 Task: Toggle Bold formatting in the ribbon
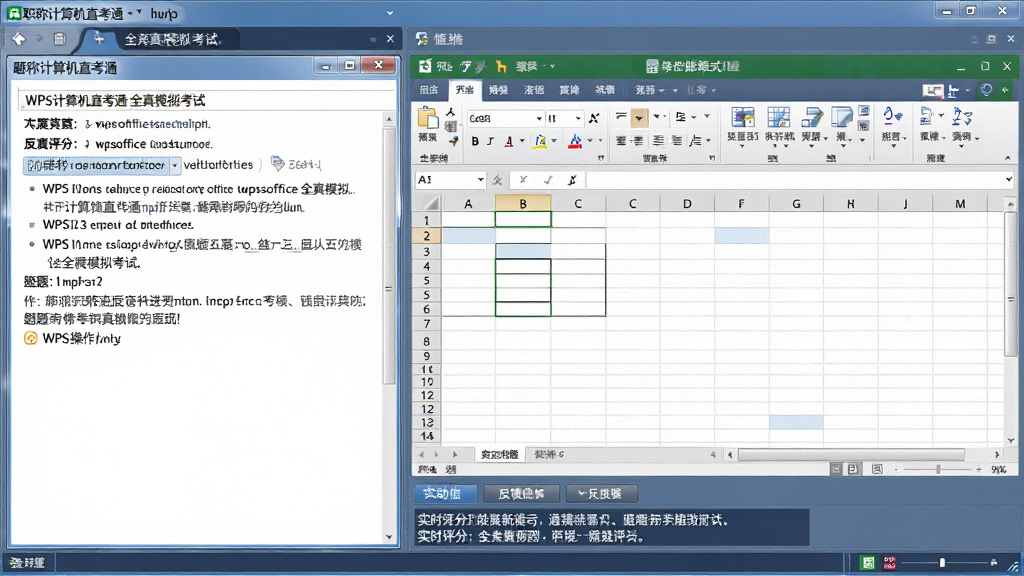coord(475,141)
